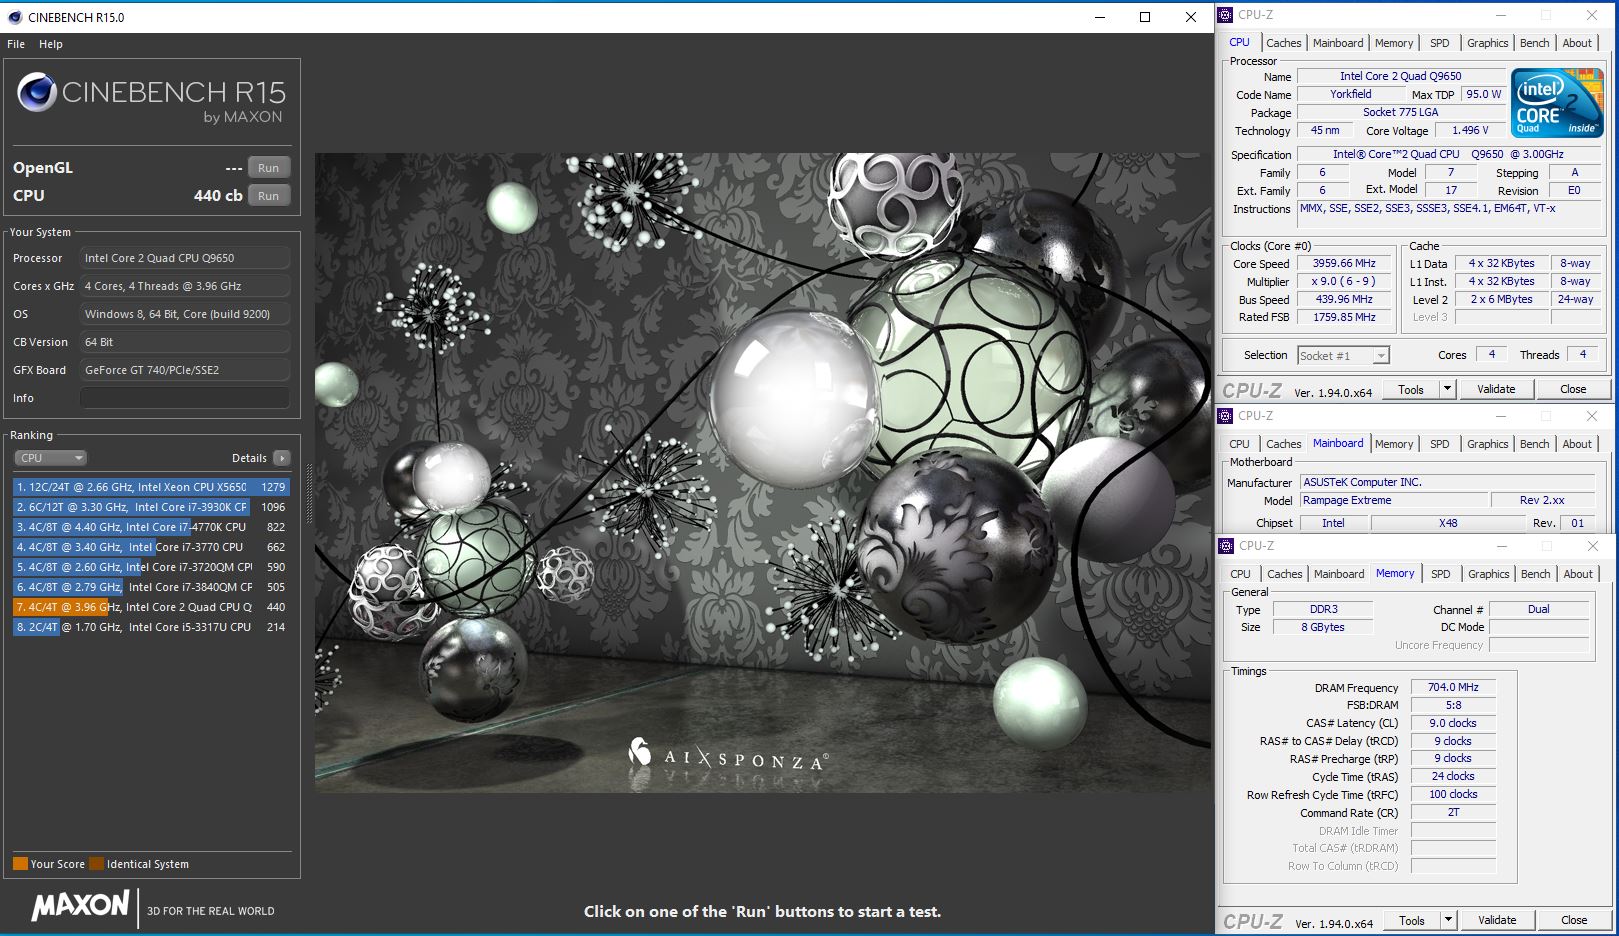Image resolution: width=1619 pixels, height=936 pixels.
Task: Switch to Memory tab in top CPU-Z window
Action: pos(1394,43)
